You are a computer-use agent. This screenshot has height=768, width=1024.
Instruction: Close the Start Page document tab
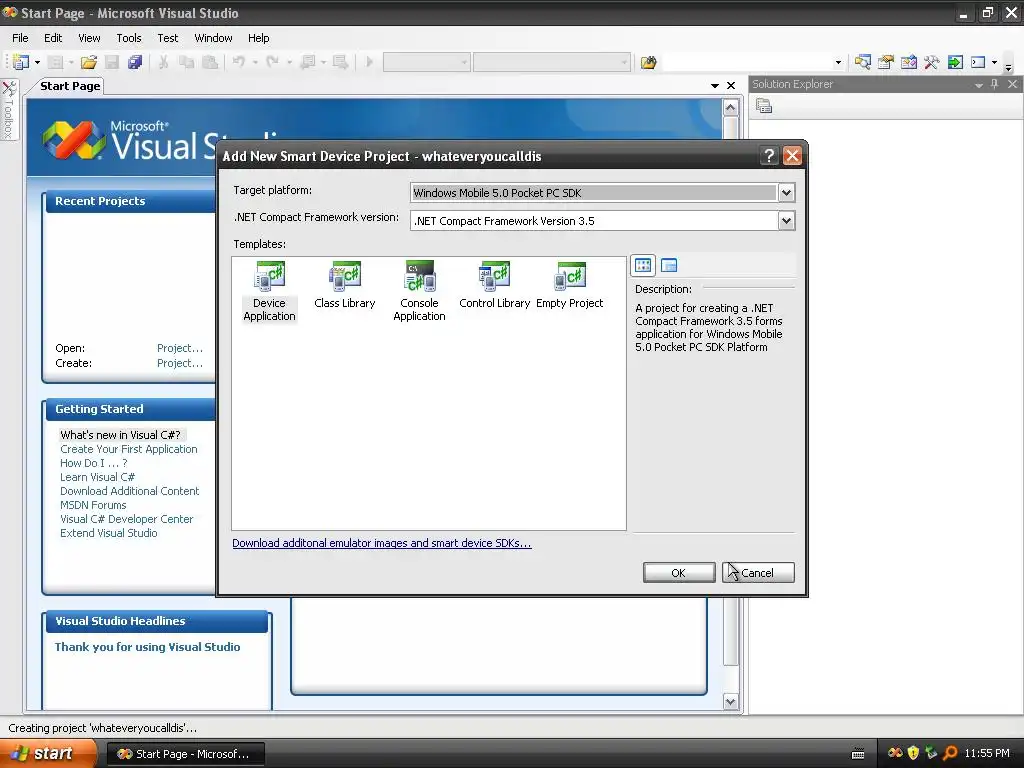click(731, 86)
